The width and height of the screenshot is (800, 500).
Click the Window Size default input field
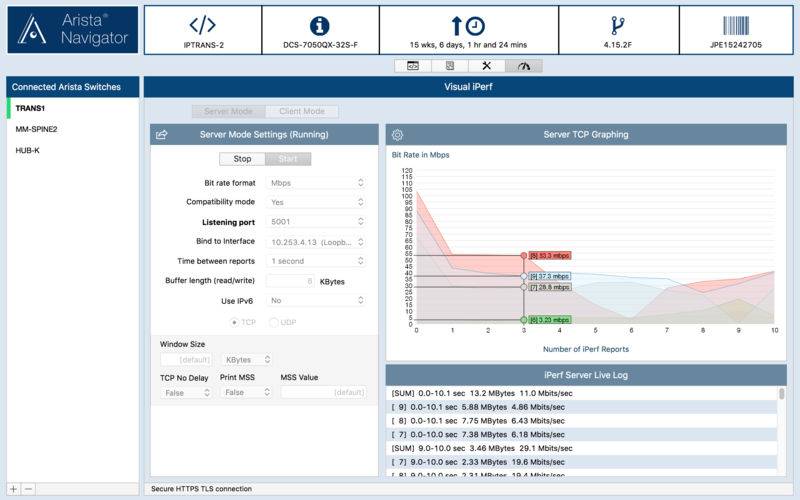pyautogui.click(x=186, y=360)
